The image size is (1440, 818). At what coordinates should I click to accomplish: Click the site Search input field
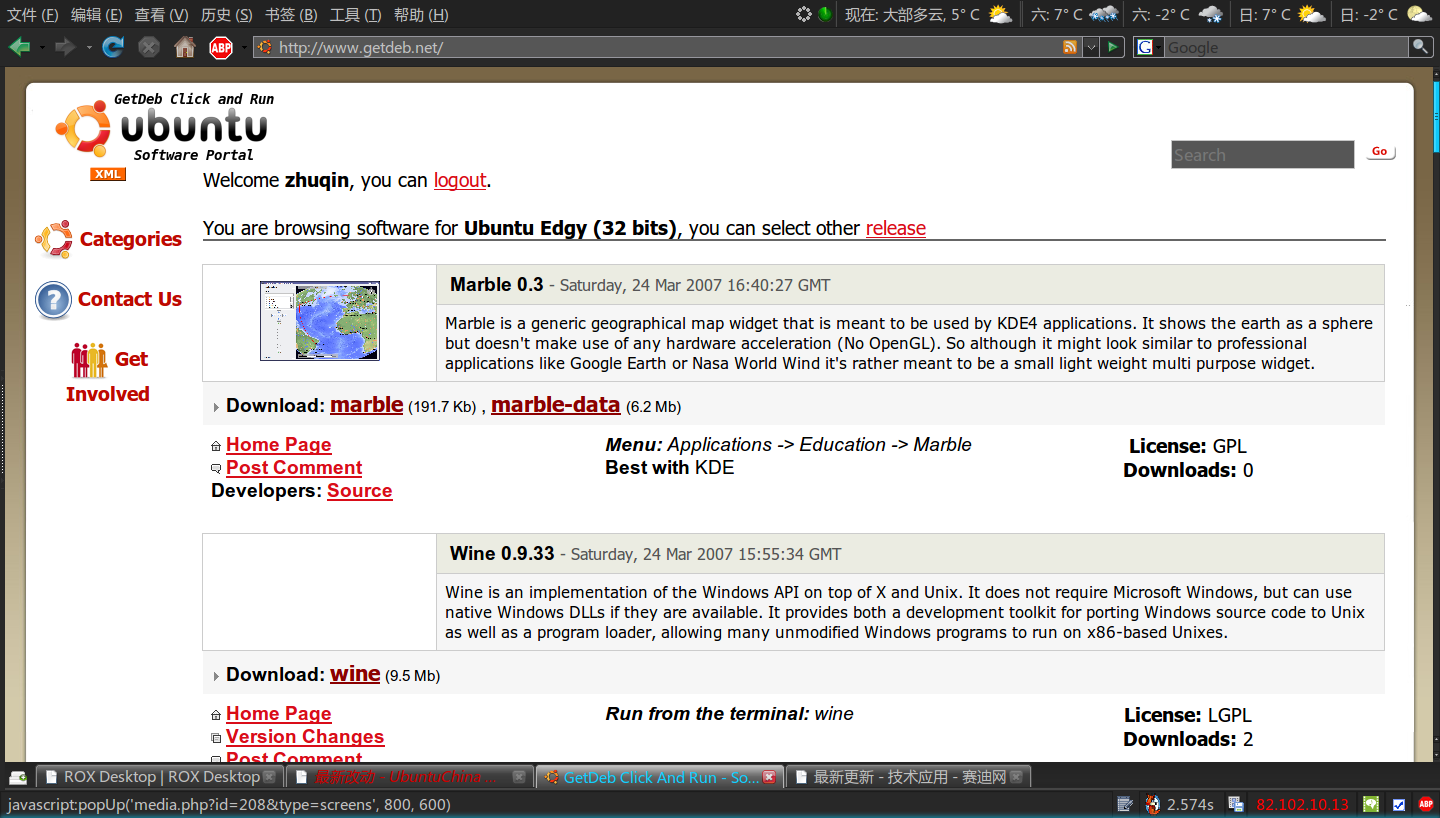1263,155
